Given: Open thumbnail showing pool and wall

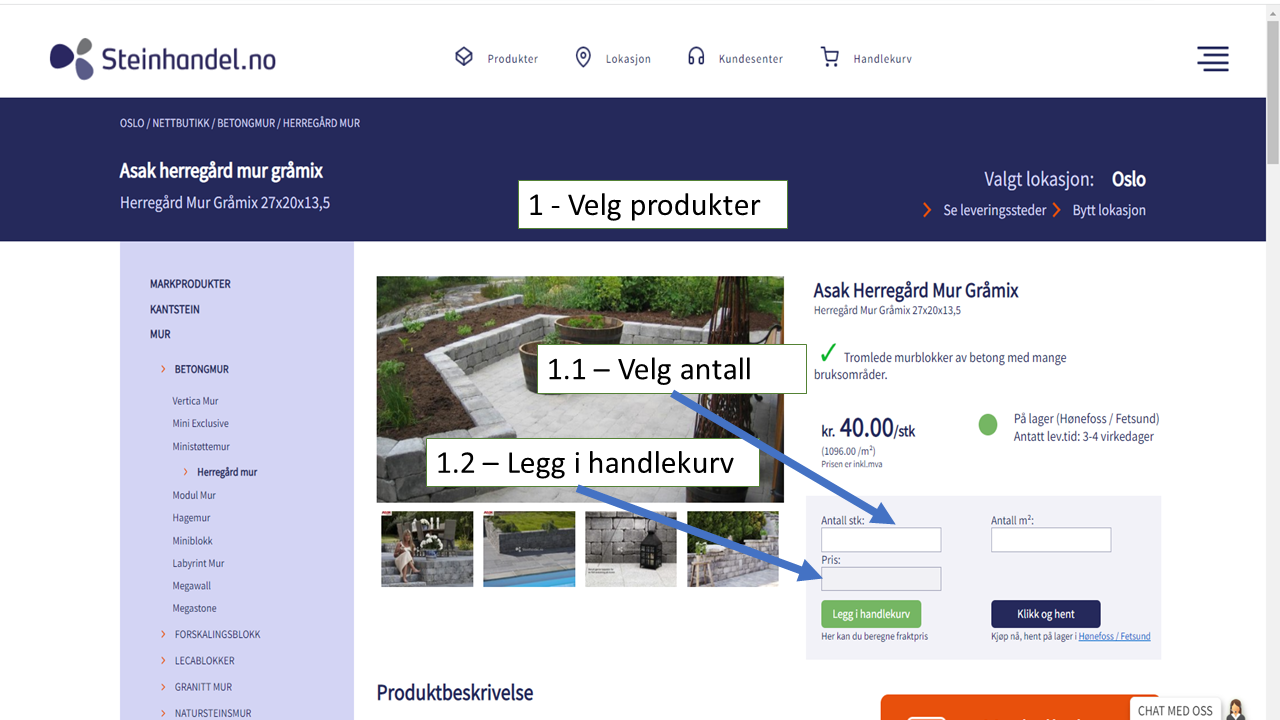Looking at the screenshot, I should (x=529, y=549).
